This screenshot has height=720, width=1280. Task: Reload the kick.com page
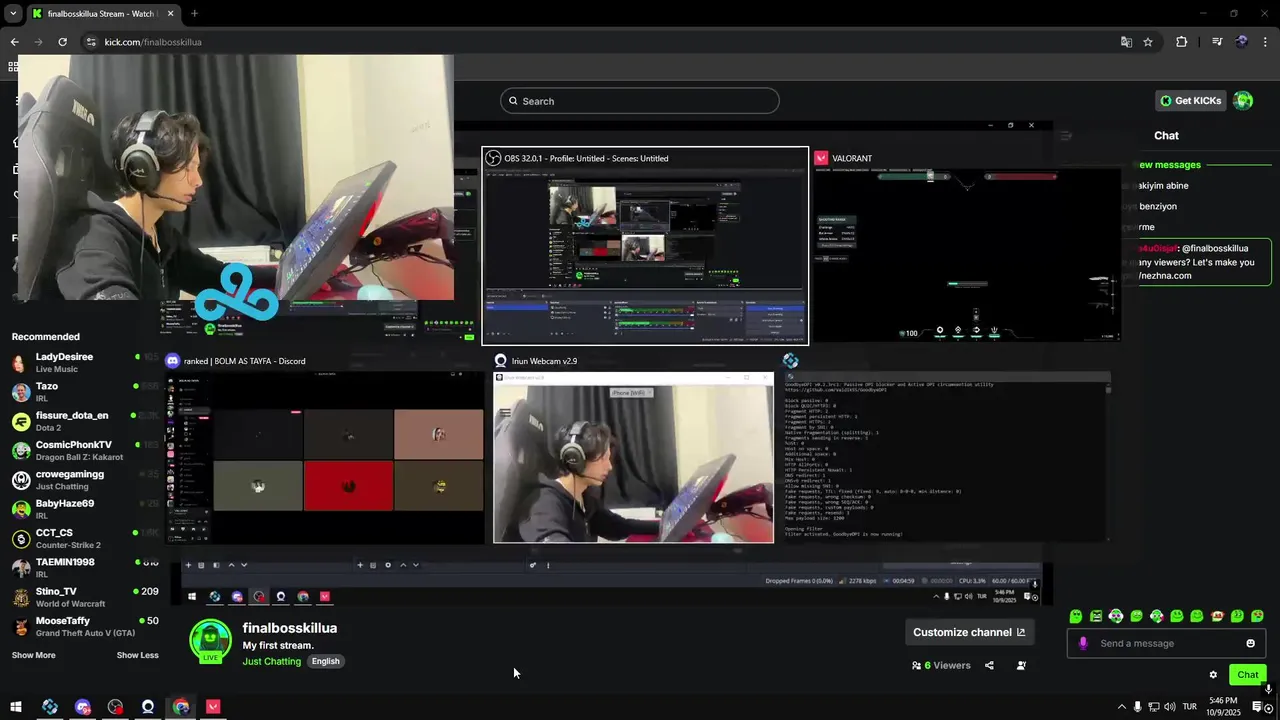point(62,42)
